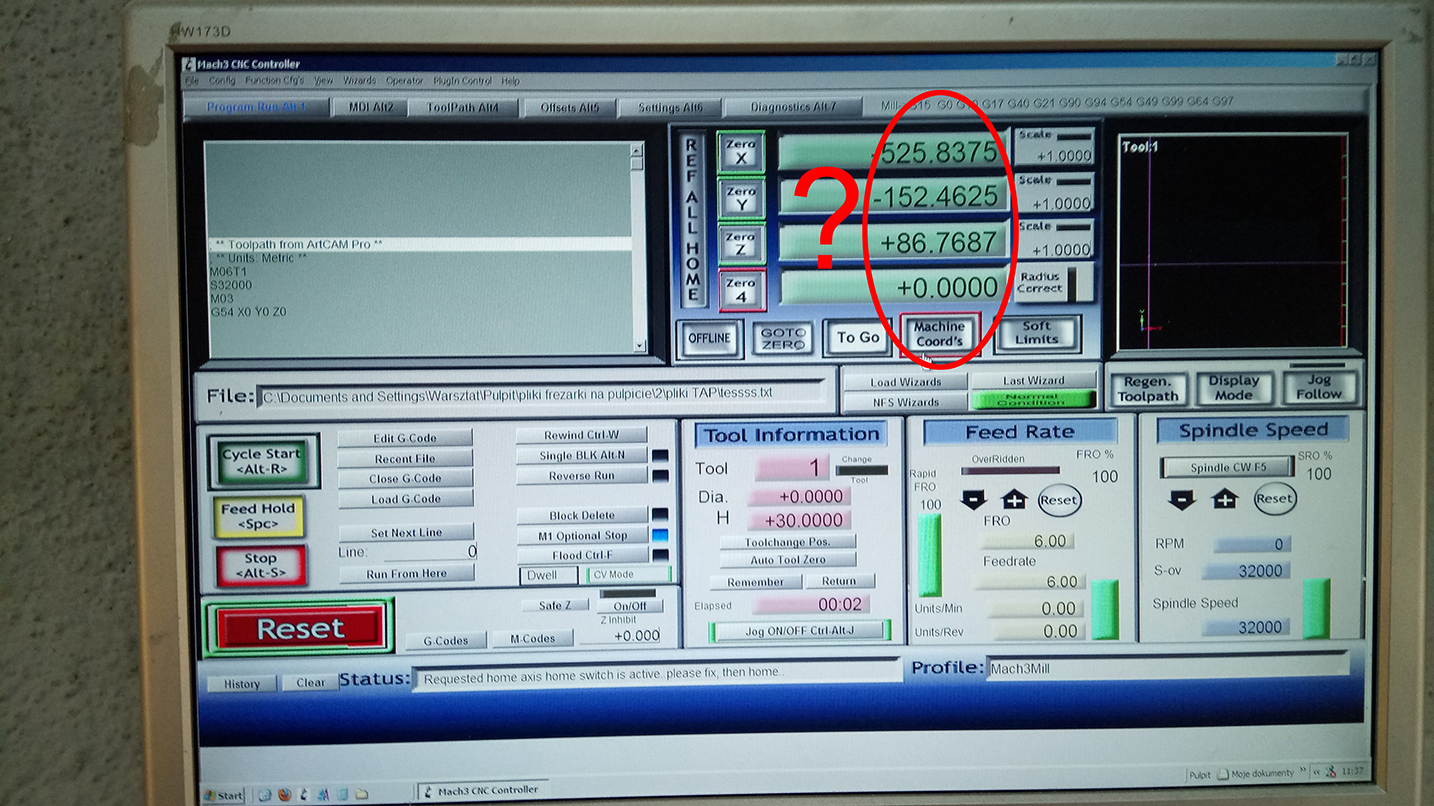Click Spindle CW F5 button
The width and height of the screenshot is (1434, 806).
[x=1228, y=467]
